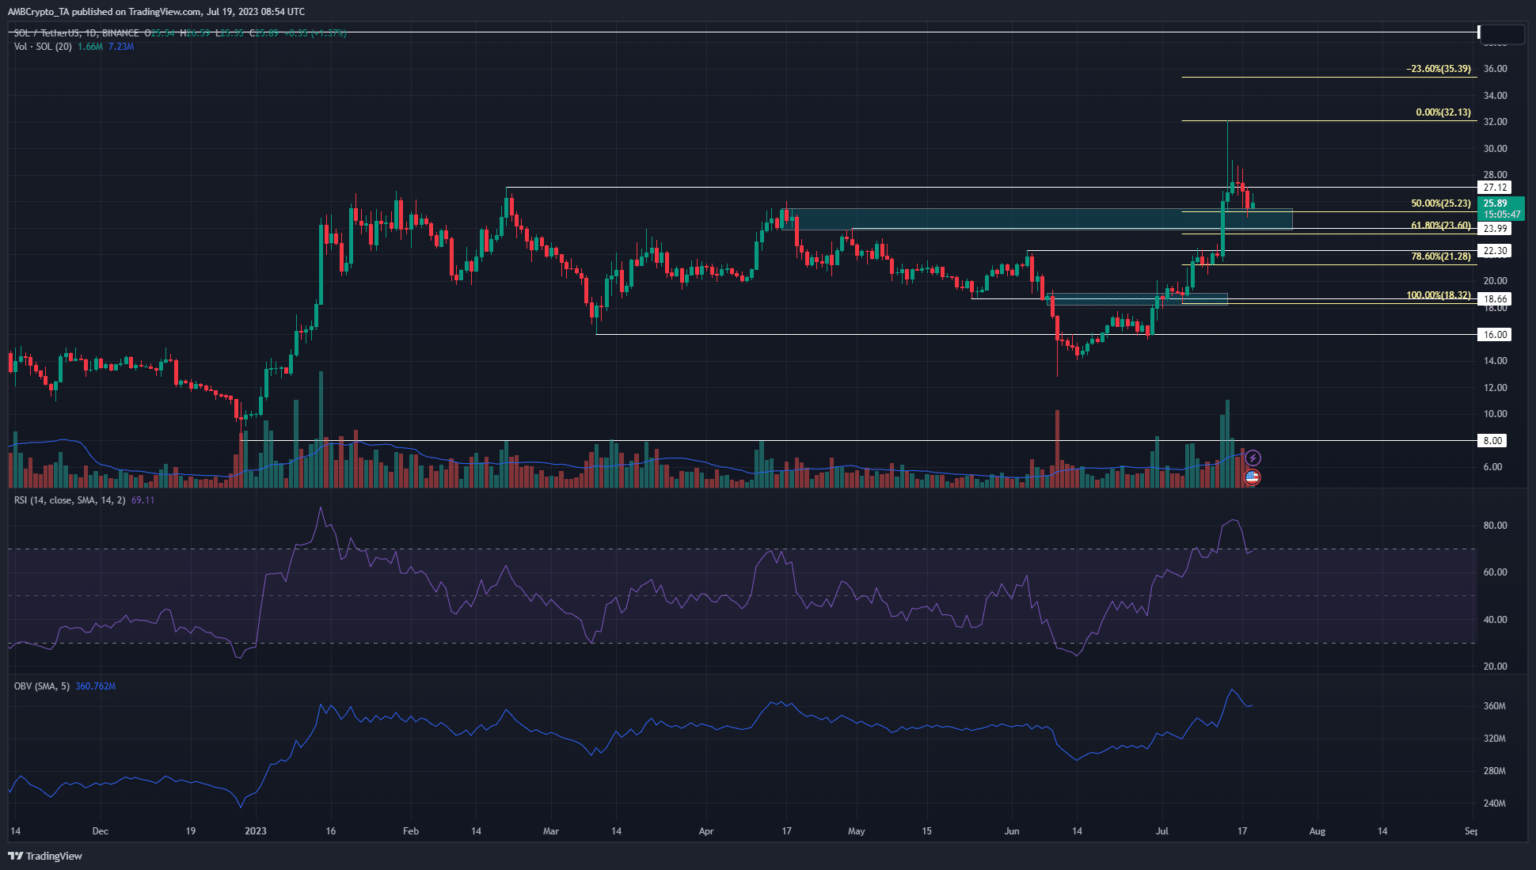Click the 22.30 price level label
This screenshot has height=870, width=1536.
point(1495,251)
